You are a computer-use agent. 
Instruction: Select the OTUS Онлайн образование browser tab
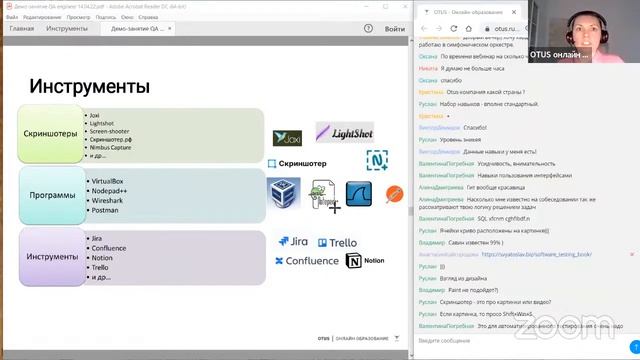click(x=469, y=12)
